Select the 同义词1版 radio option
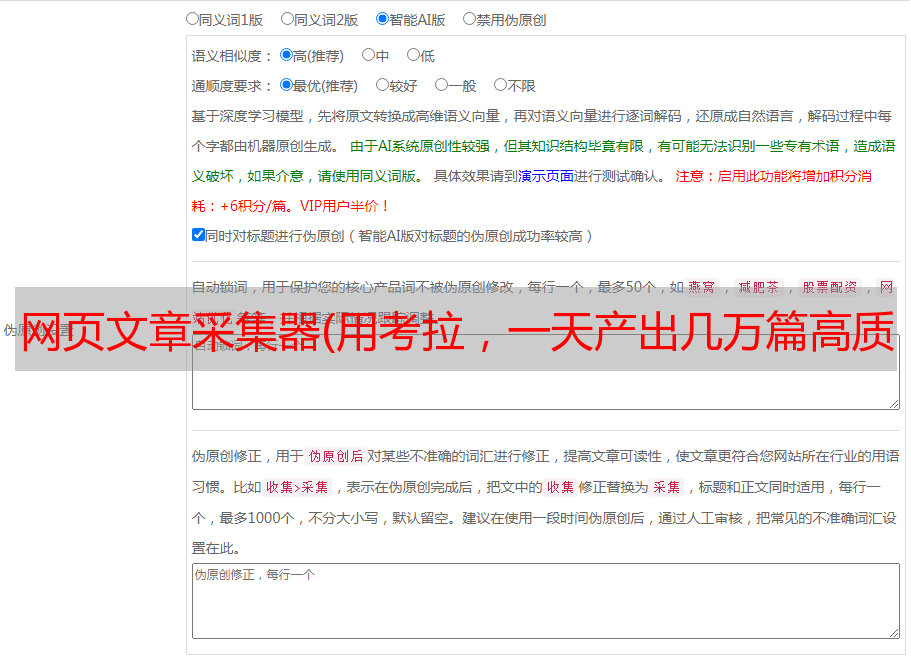This screenshot has height=658, width=911. (x=192, y=19)
